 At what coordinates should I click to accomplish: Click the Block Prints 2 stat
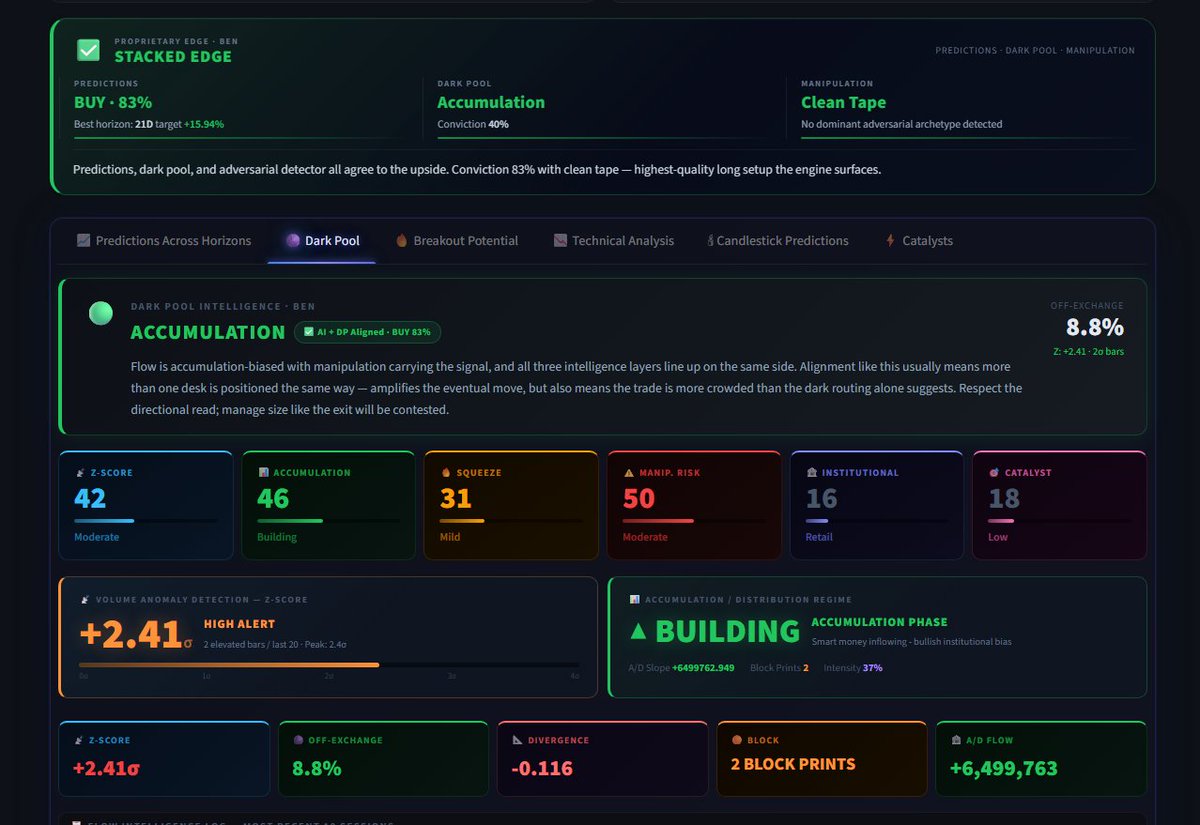779,667
